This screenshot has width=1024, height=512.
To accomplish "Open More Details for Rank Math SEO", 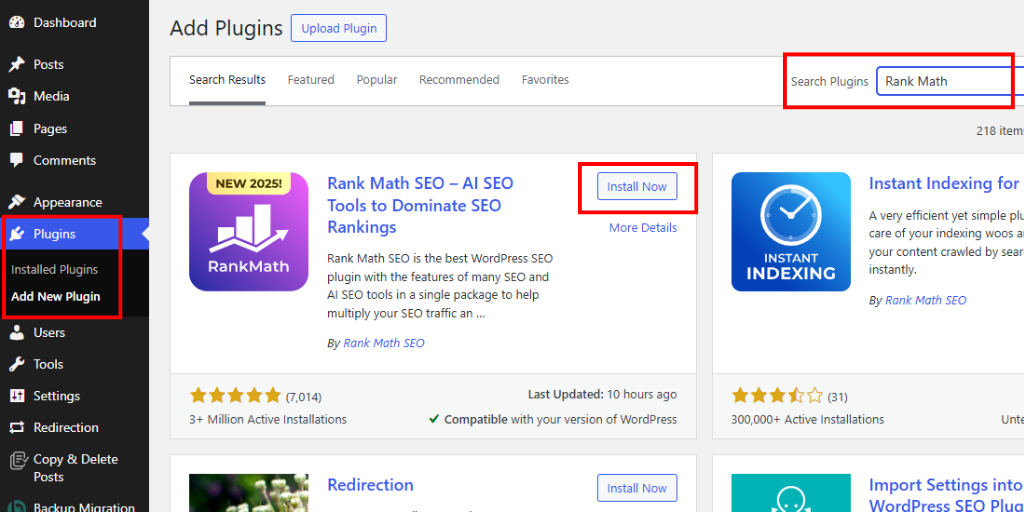I will 643,228.
